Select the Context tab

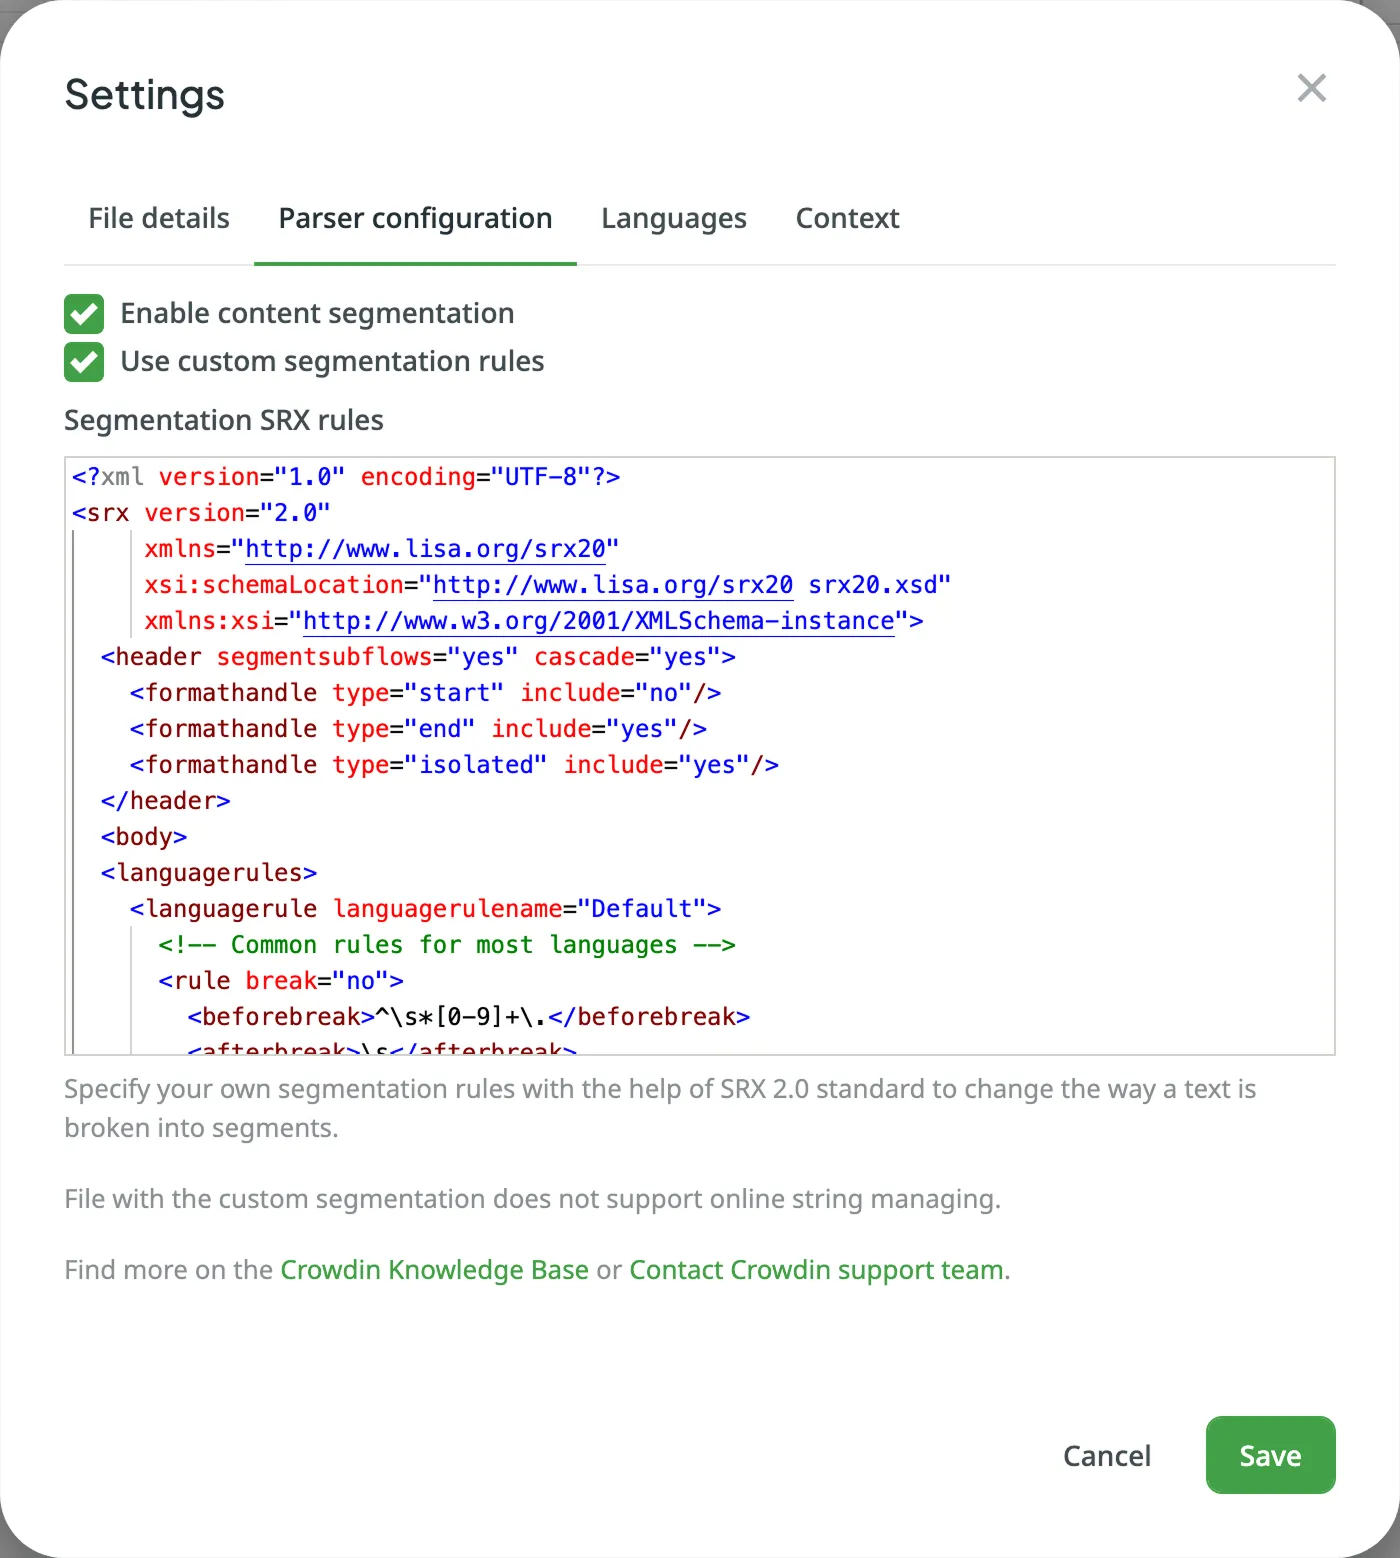tap(846, 218)
